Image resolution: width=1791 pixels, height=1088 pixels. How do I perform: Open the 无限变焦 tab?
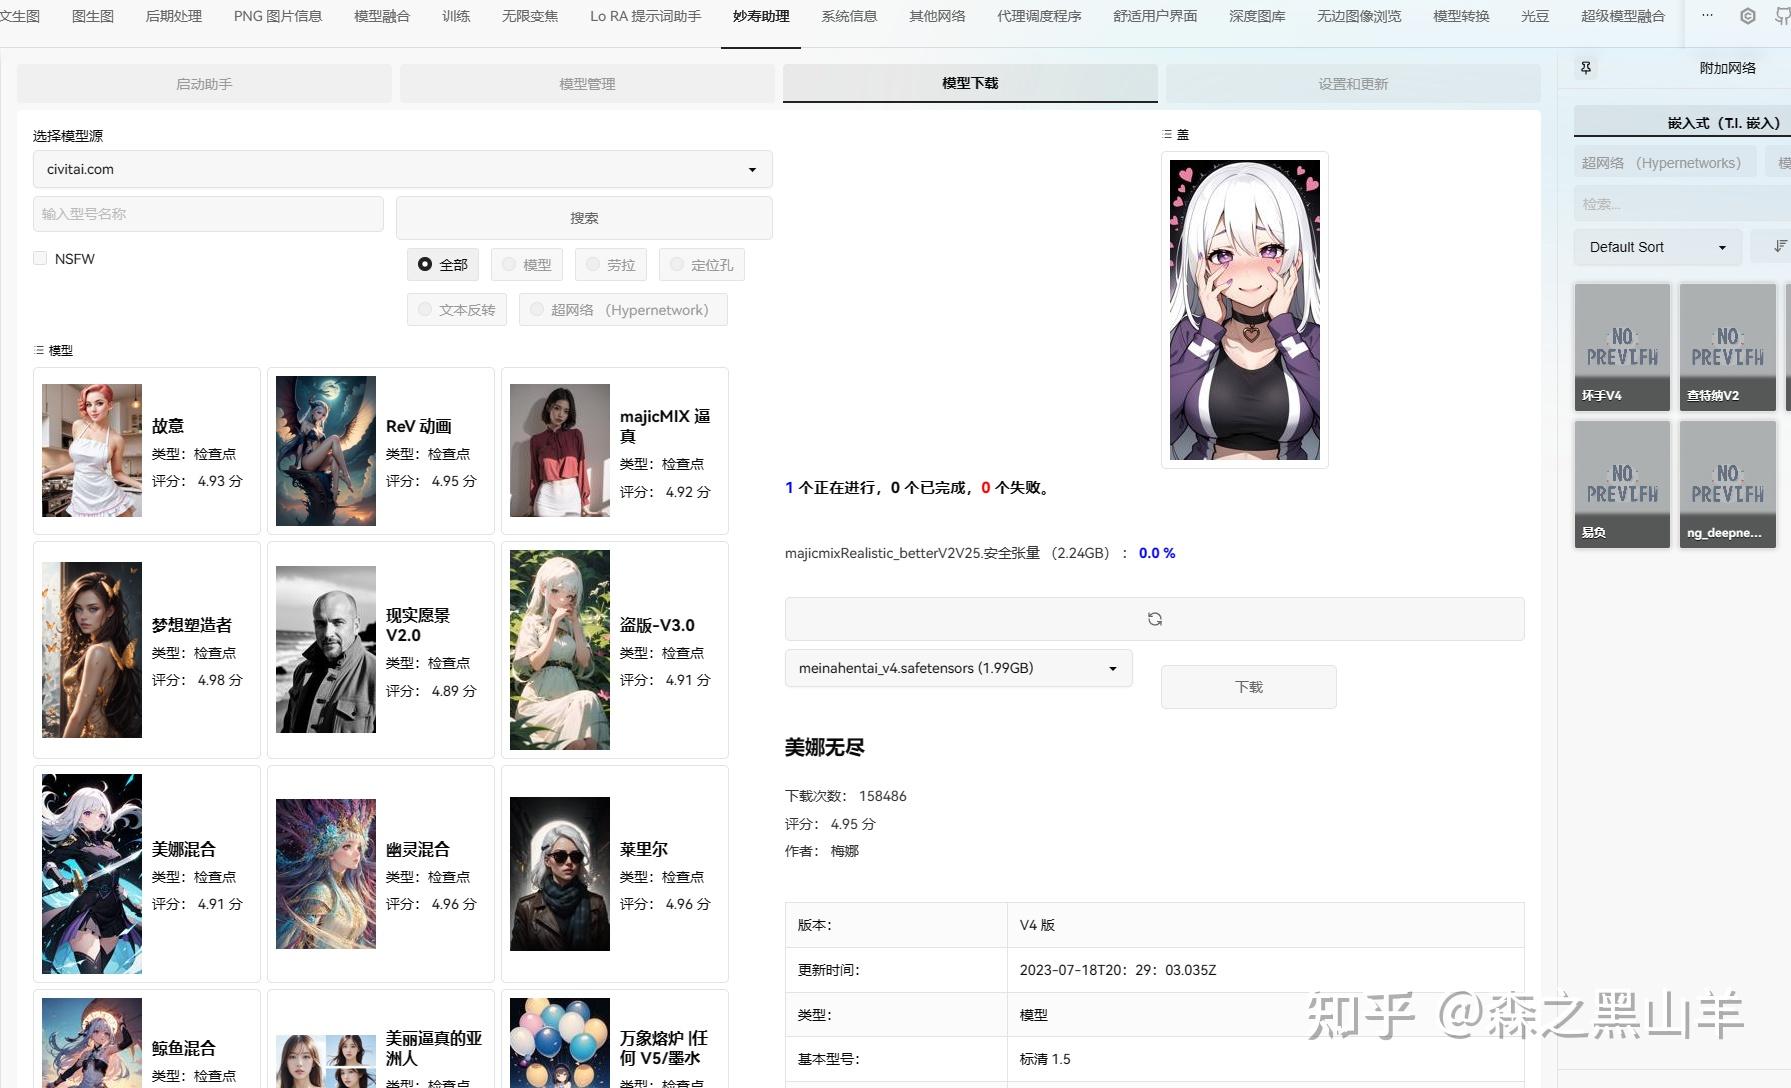(530, 16)
